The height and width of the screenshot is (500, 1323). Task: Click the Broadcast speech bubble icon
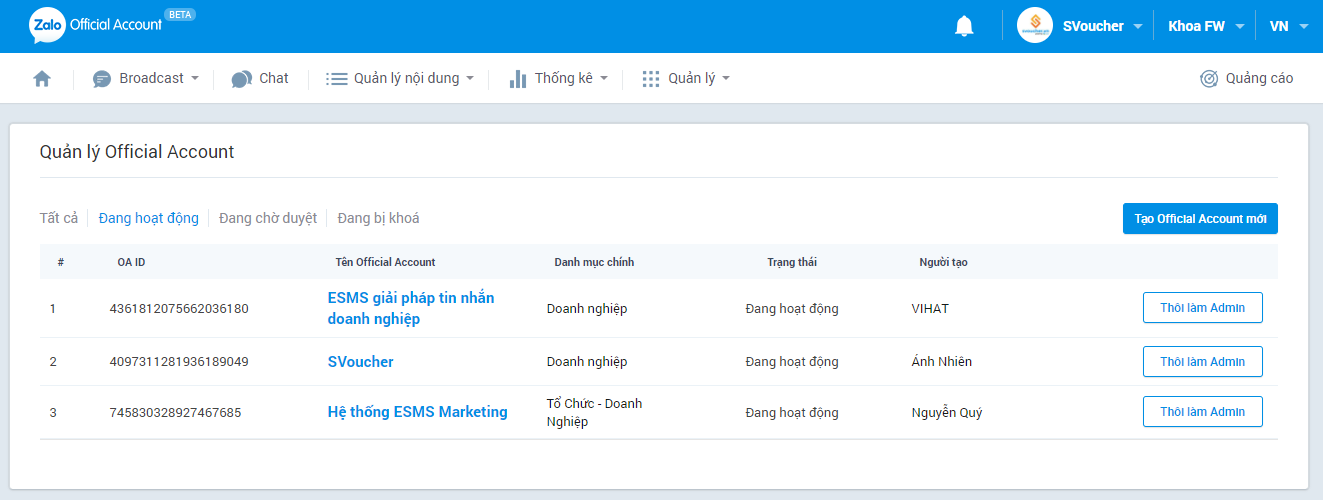click(x=102, y=79)
